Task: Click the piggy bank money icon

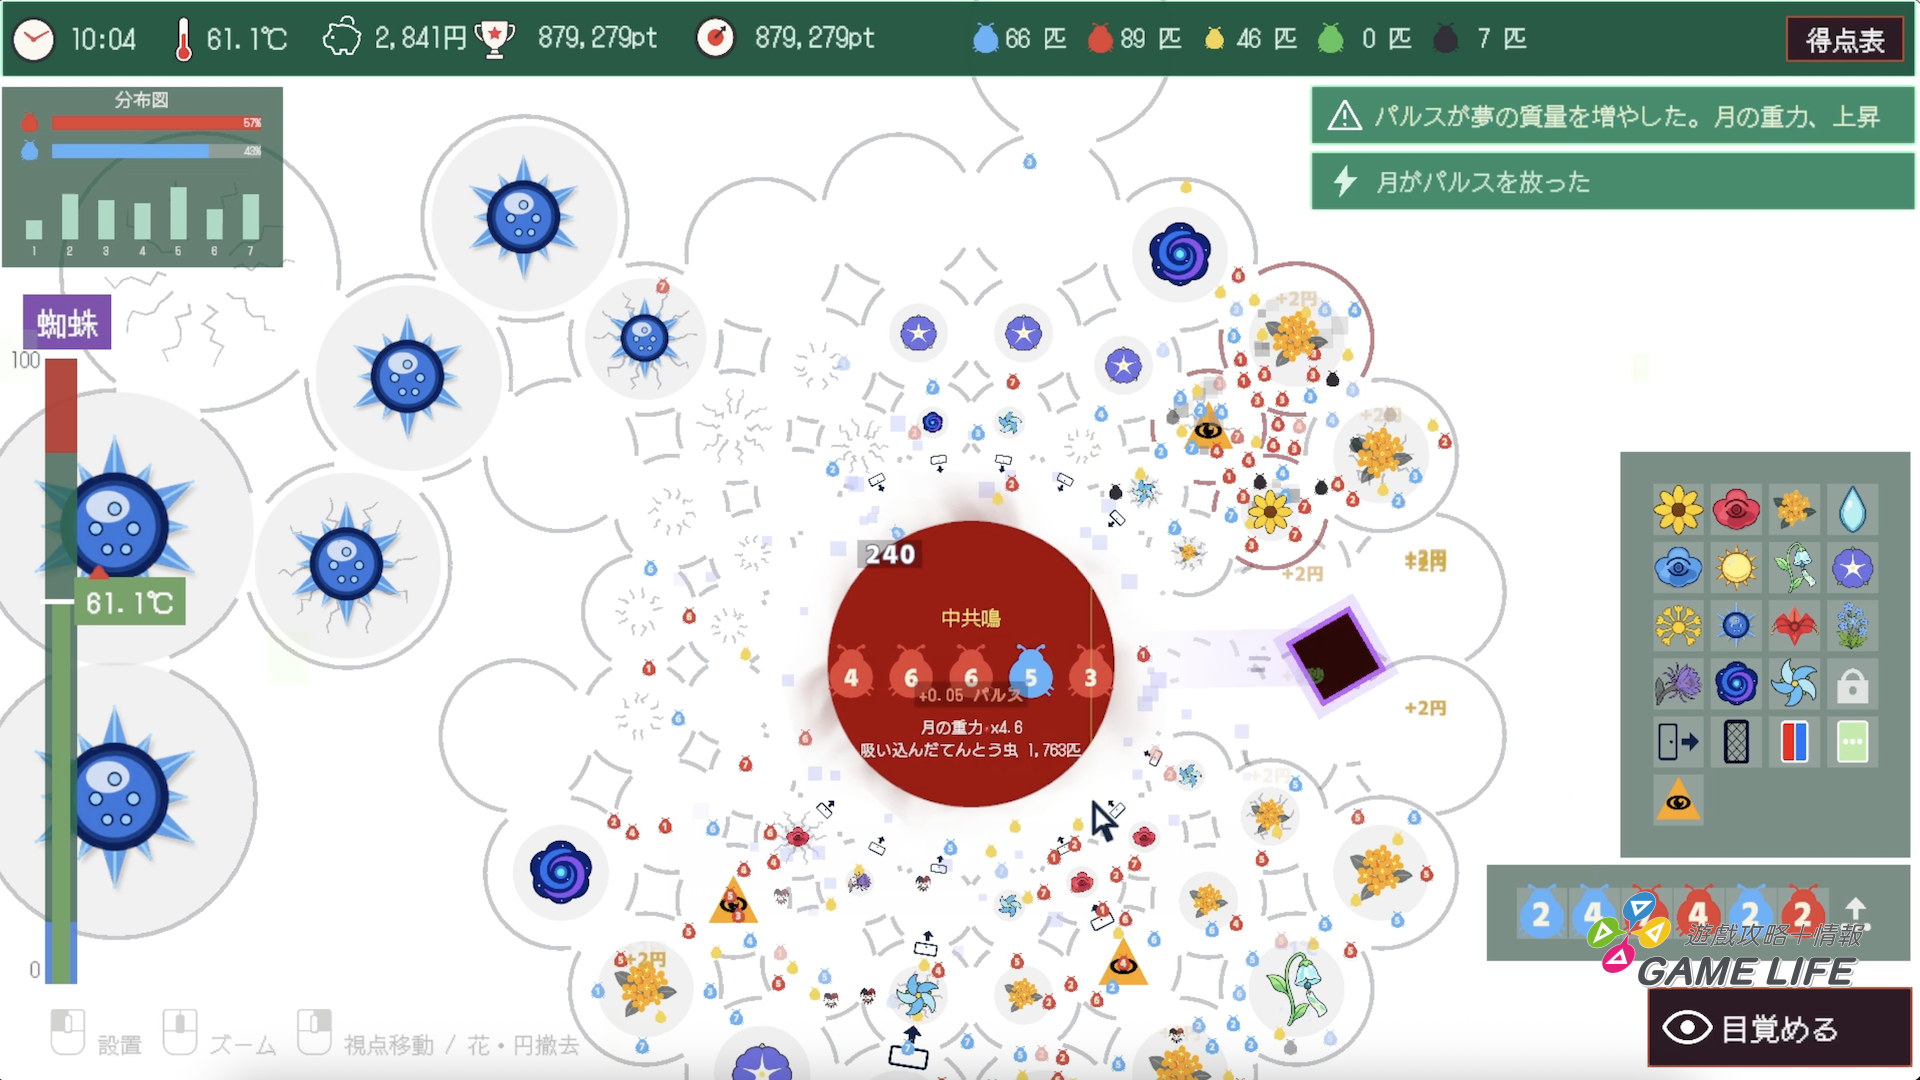Action: (342, 39)
